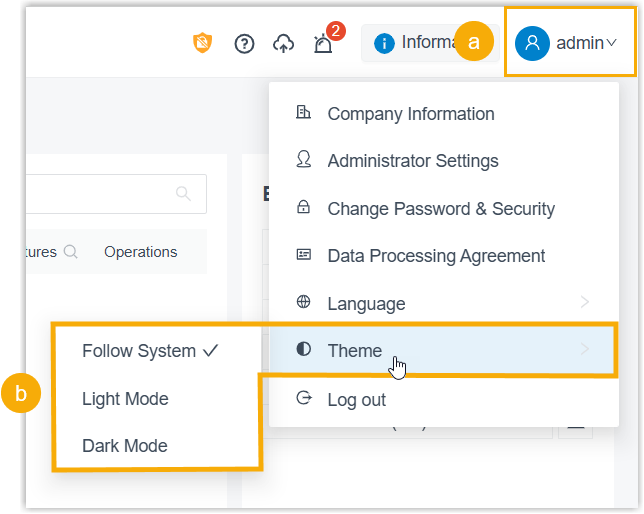Screen dimensions: 644x514
Task: Click the search magnifier in search box
Action: pos(183,194)
